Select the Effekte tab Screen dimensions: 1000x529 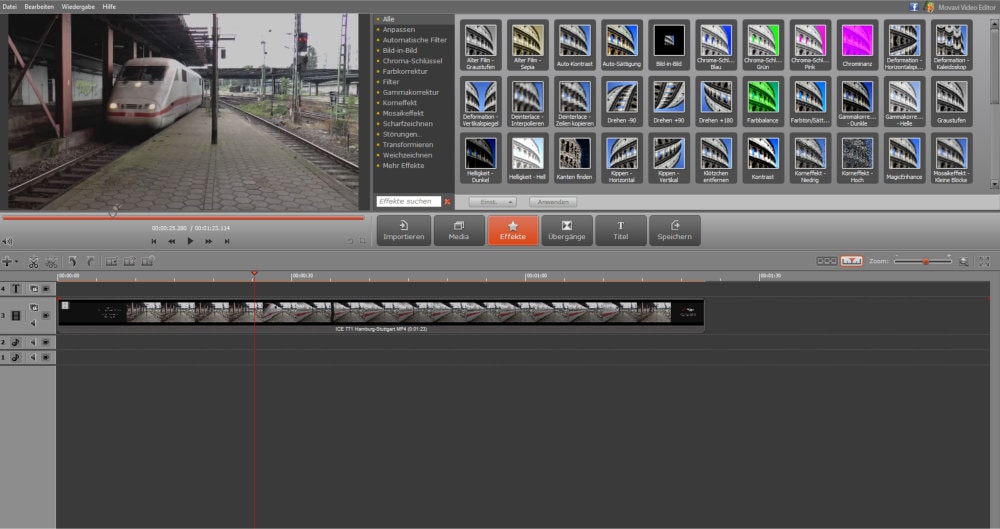513,230
